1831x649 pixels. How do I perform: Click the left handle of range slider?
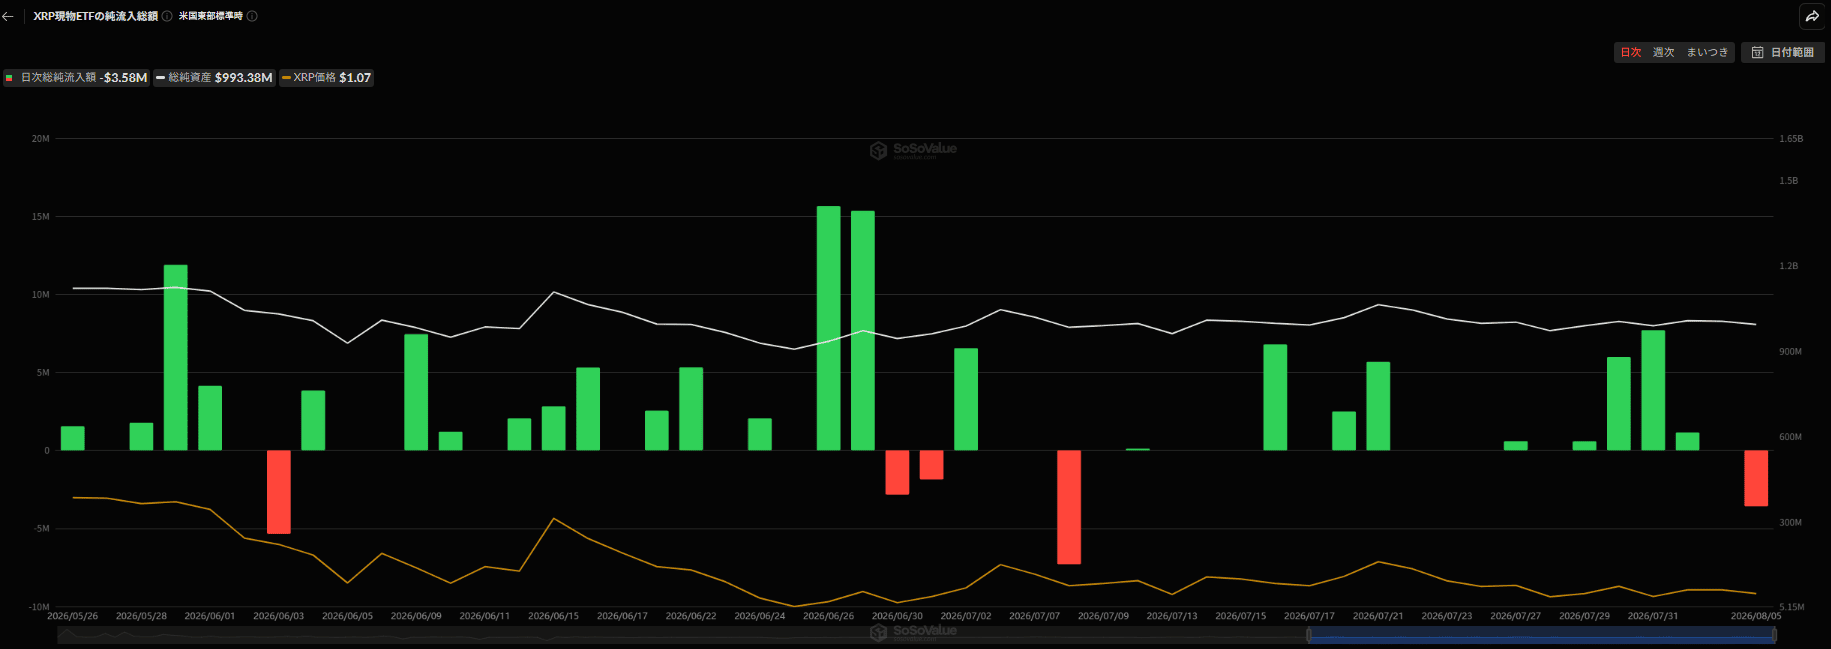coord(1309,634)
